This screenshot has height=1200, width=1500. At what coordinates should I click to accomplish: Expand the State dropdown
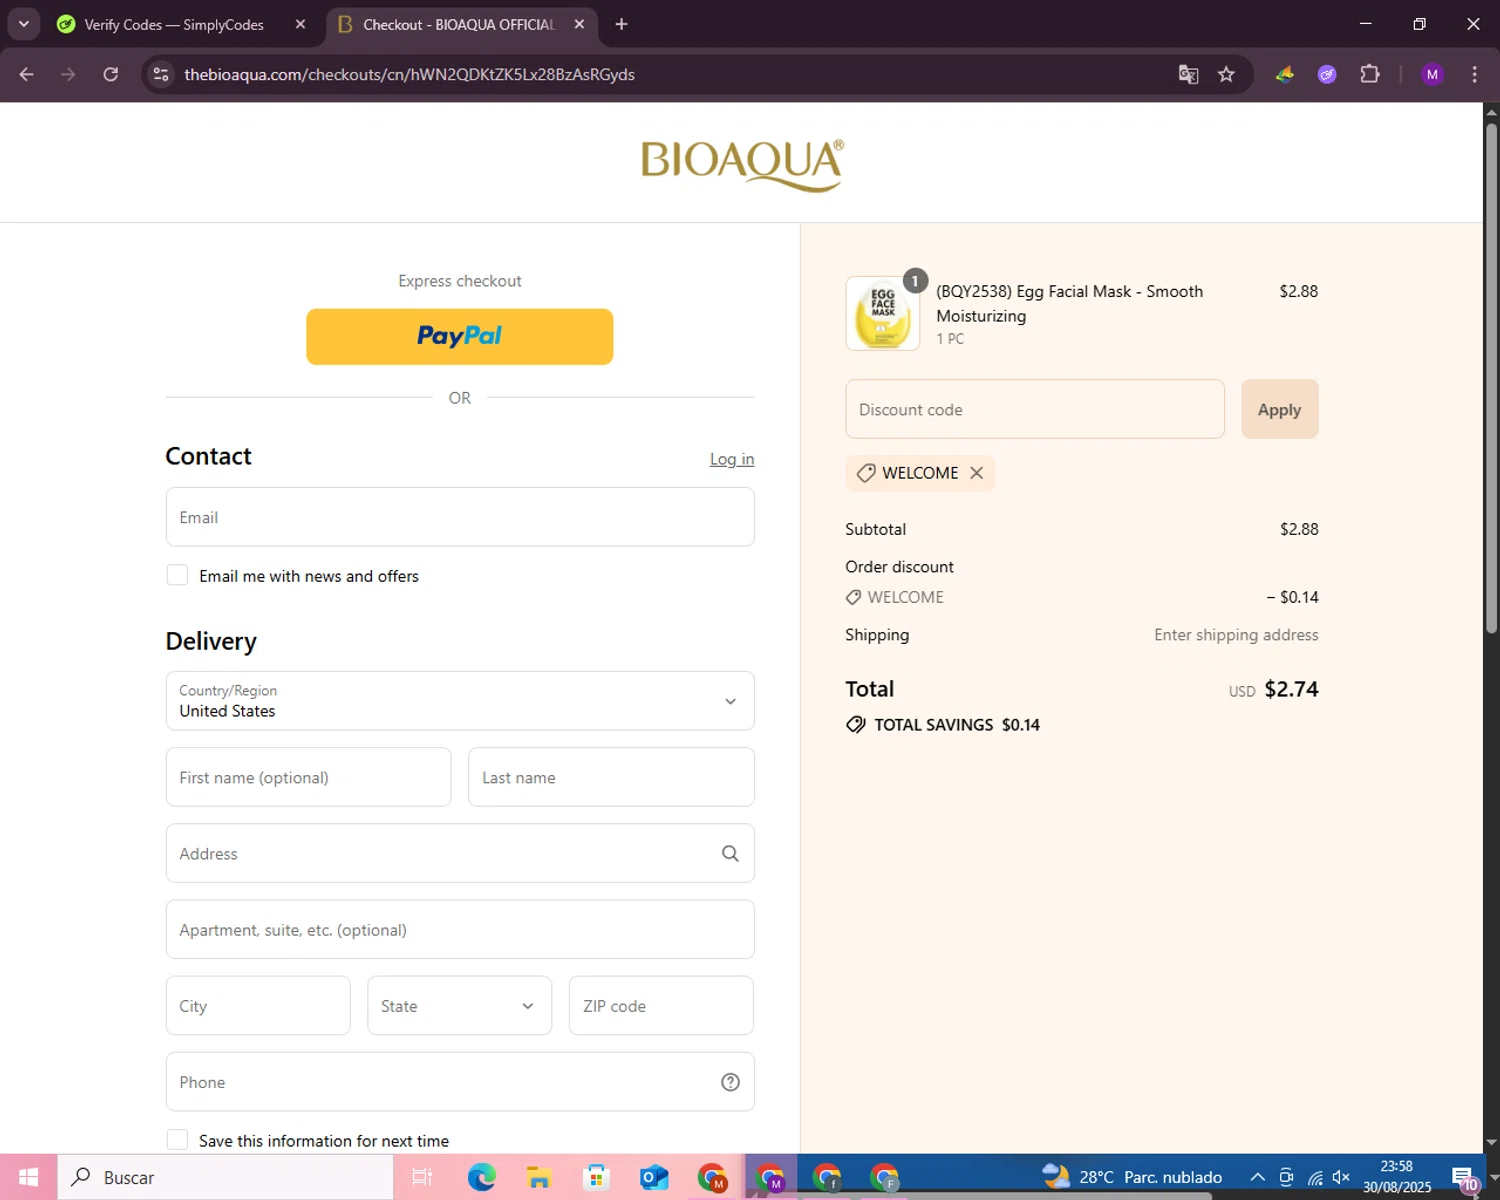tap(459, 1005)
